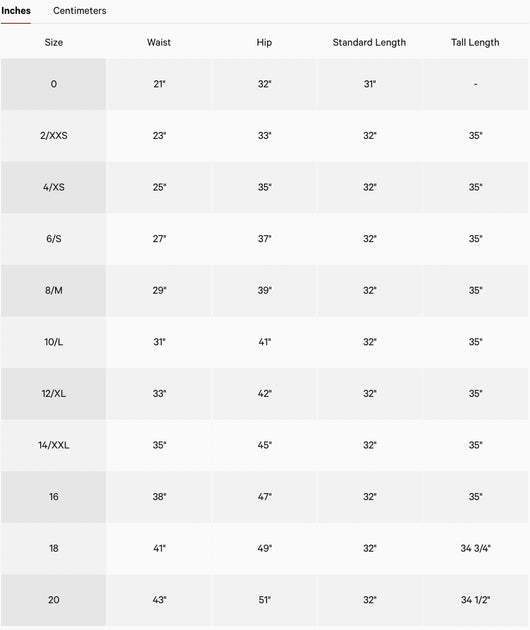The width and height of the screenshot is (530, 630).
Task: Click the Standard Length column header
Action: (x=369, y=42)
